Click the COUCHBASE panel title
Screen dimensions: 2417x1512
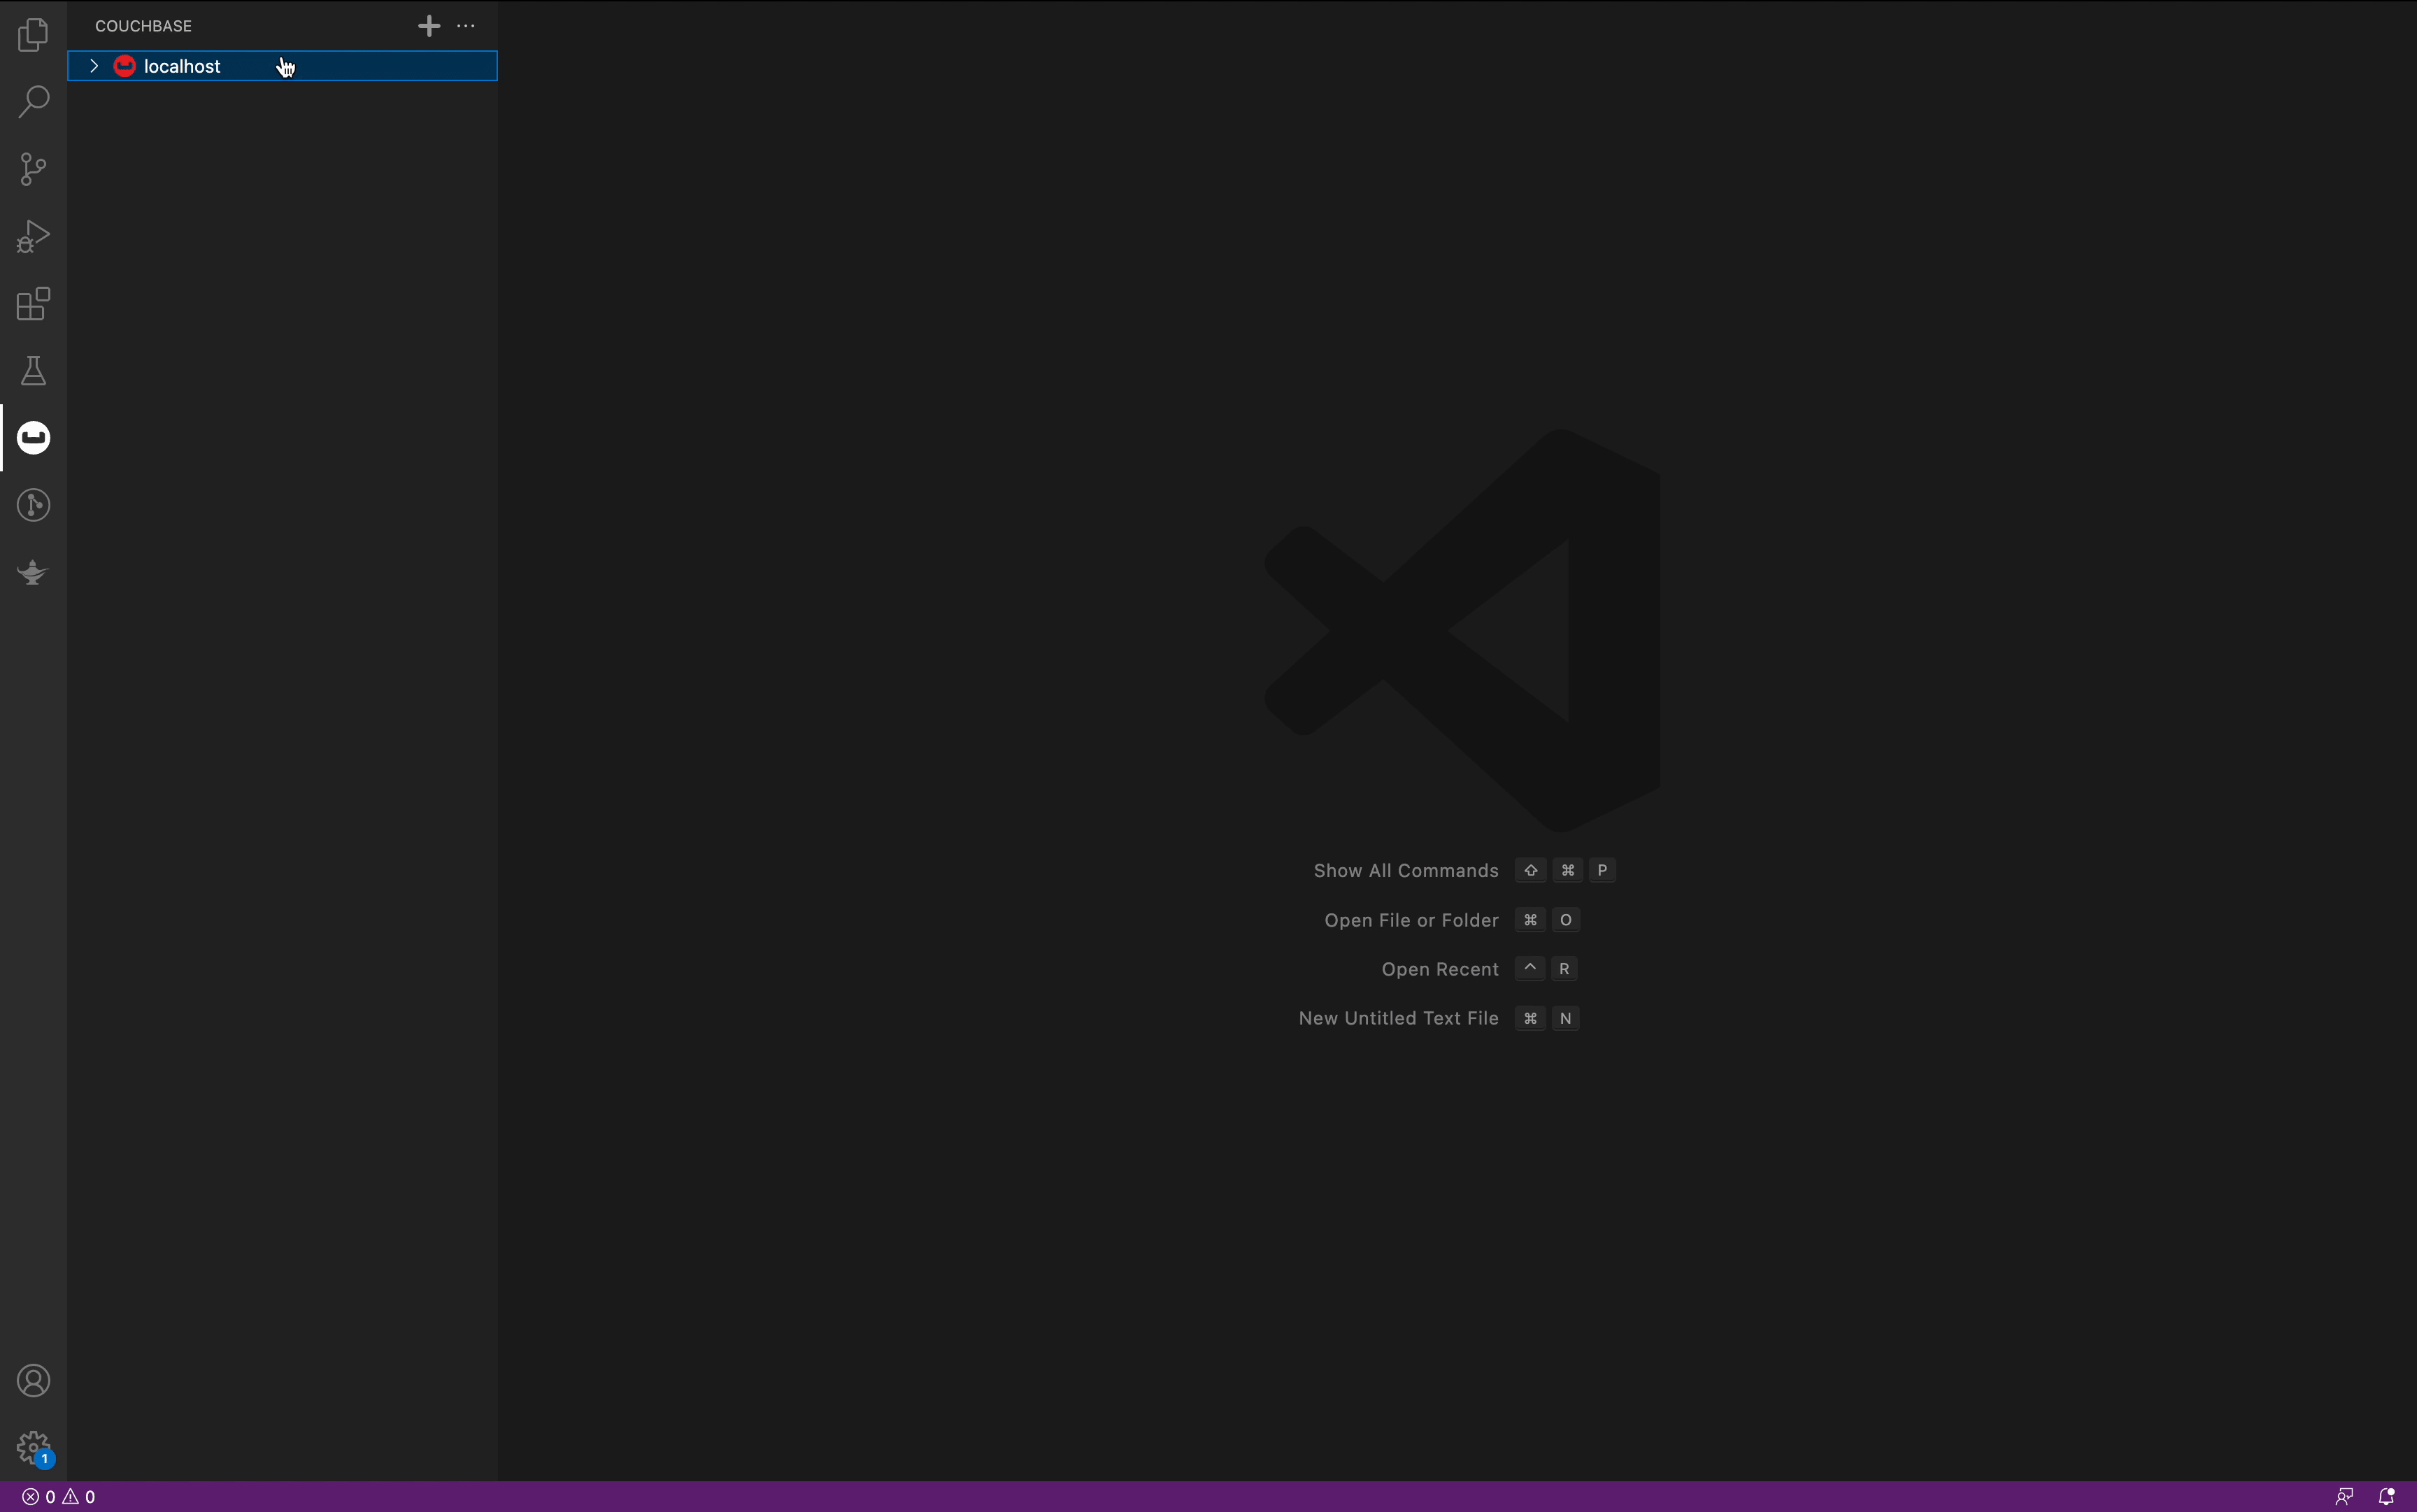pyautogui.click(x=143, y=26)
